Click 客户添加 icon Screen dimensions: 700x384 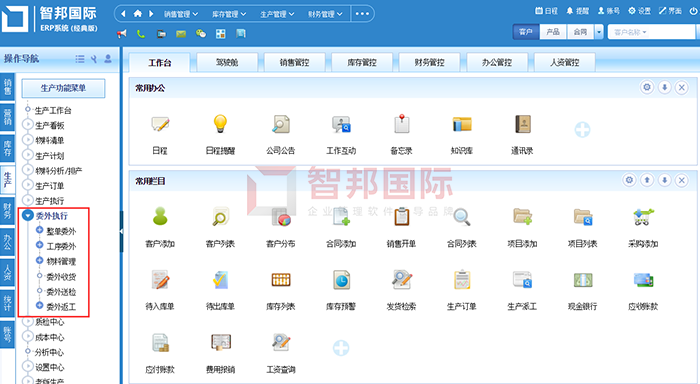coord(160,217)
